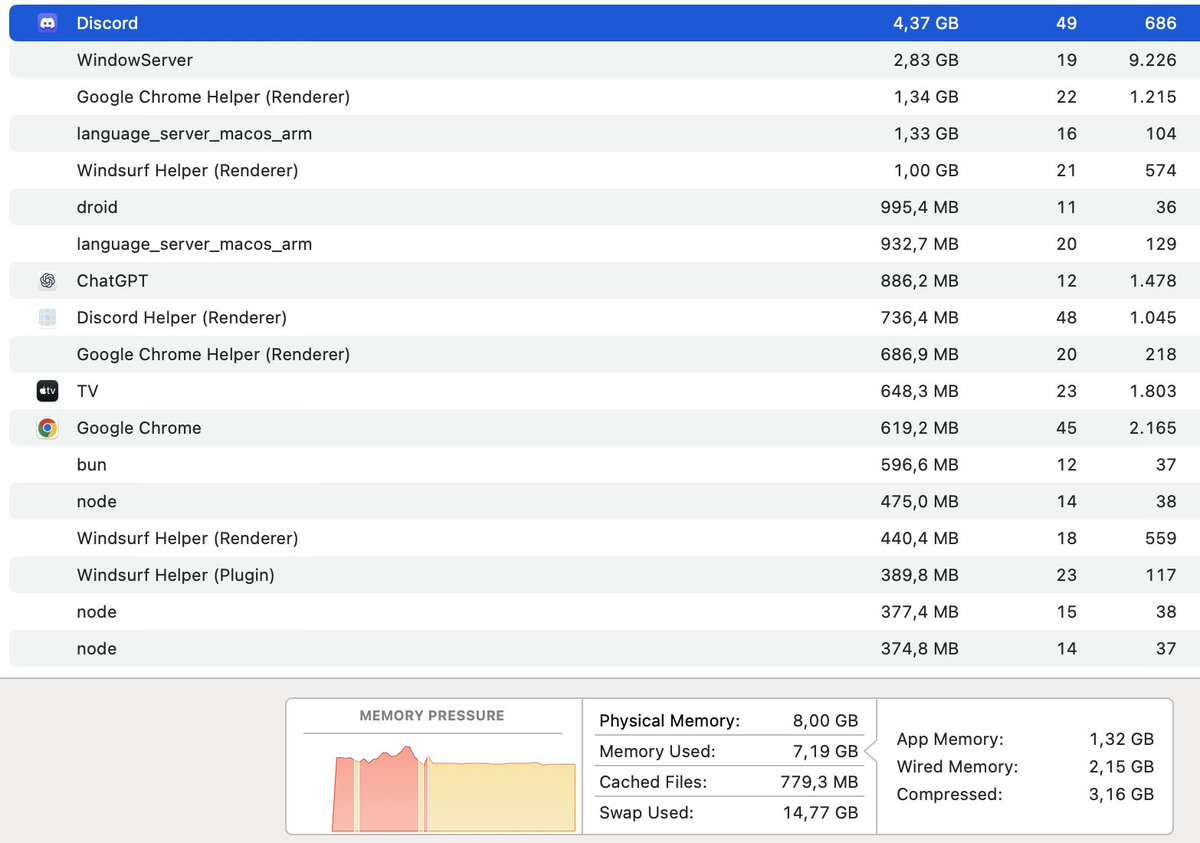The height and width of the screenshot is (843, 1200).
Task: Click Discord's 4,37 GB memory value
Action: pyautogui.click(x=926, y=23)
